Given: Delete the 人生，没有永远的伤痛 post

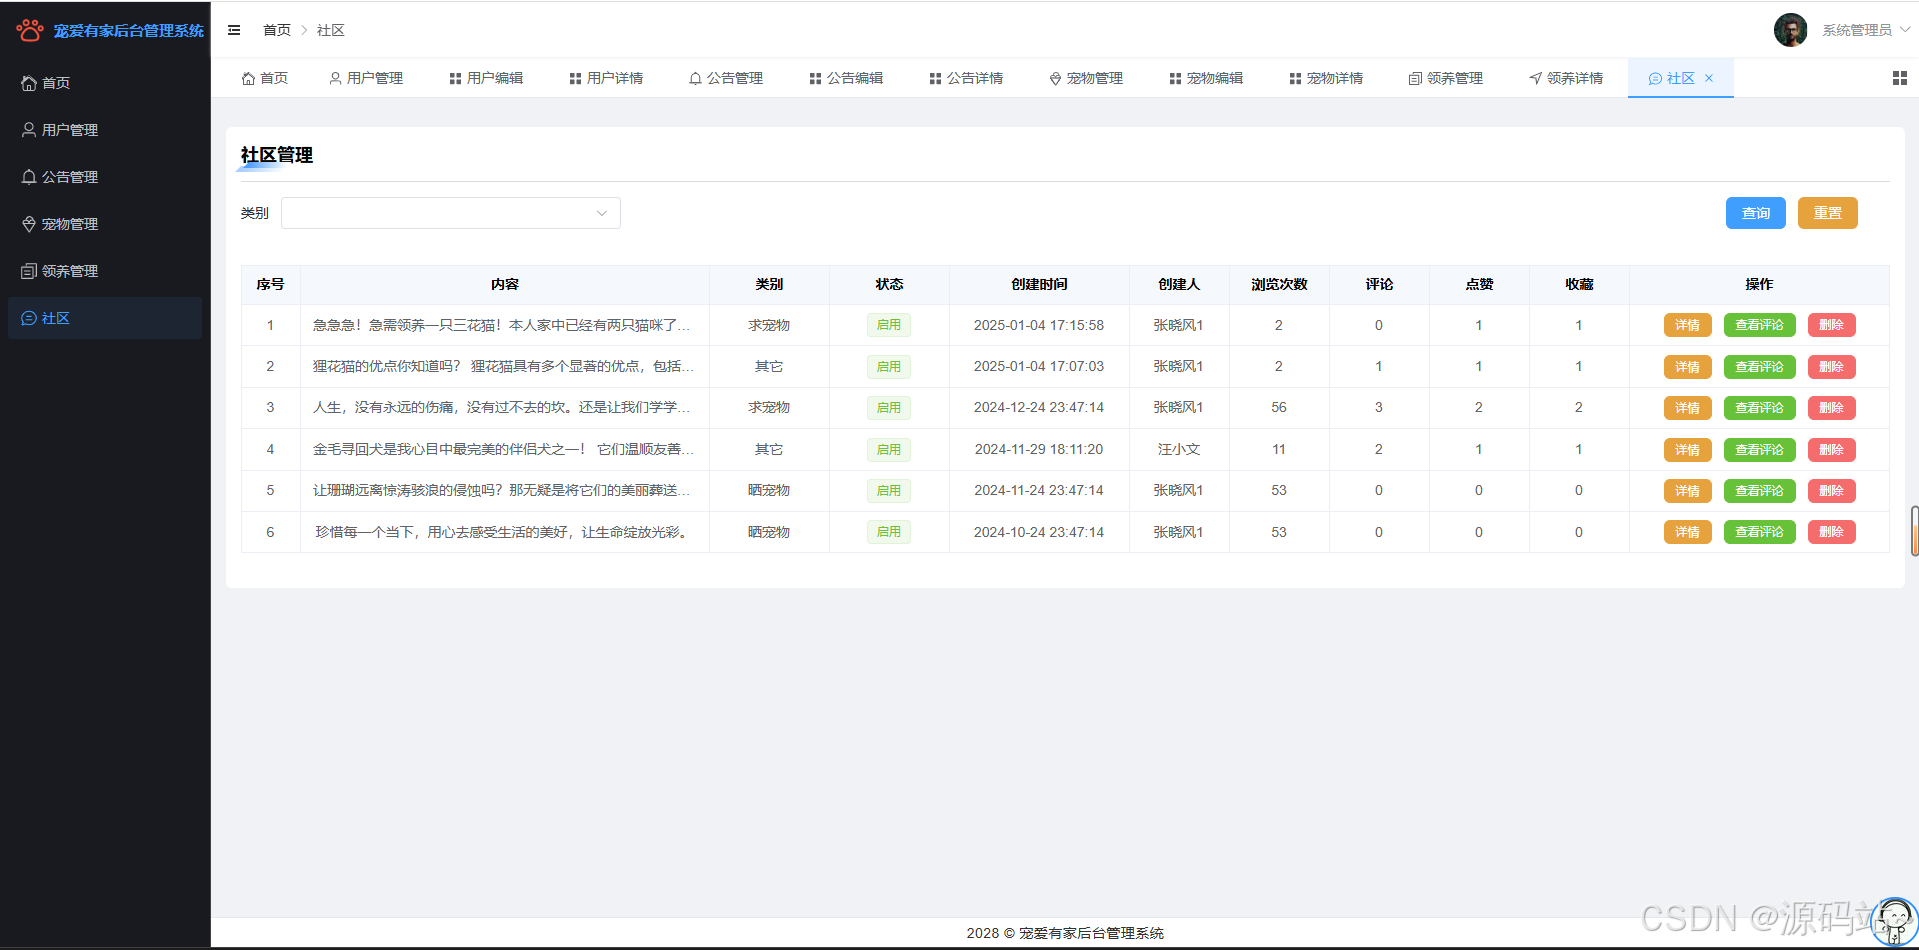Looking at the screenshot, I should pos(1831,408).
